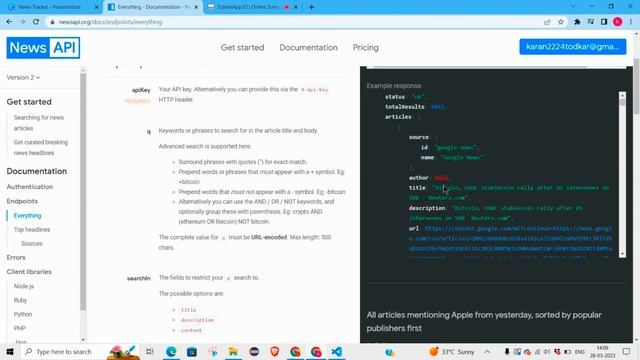640x360 pixels.
Task: Open Brave browser from the taskbar
Action: [275, 351]
